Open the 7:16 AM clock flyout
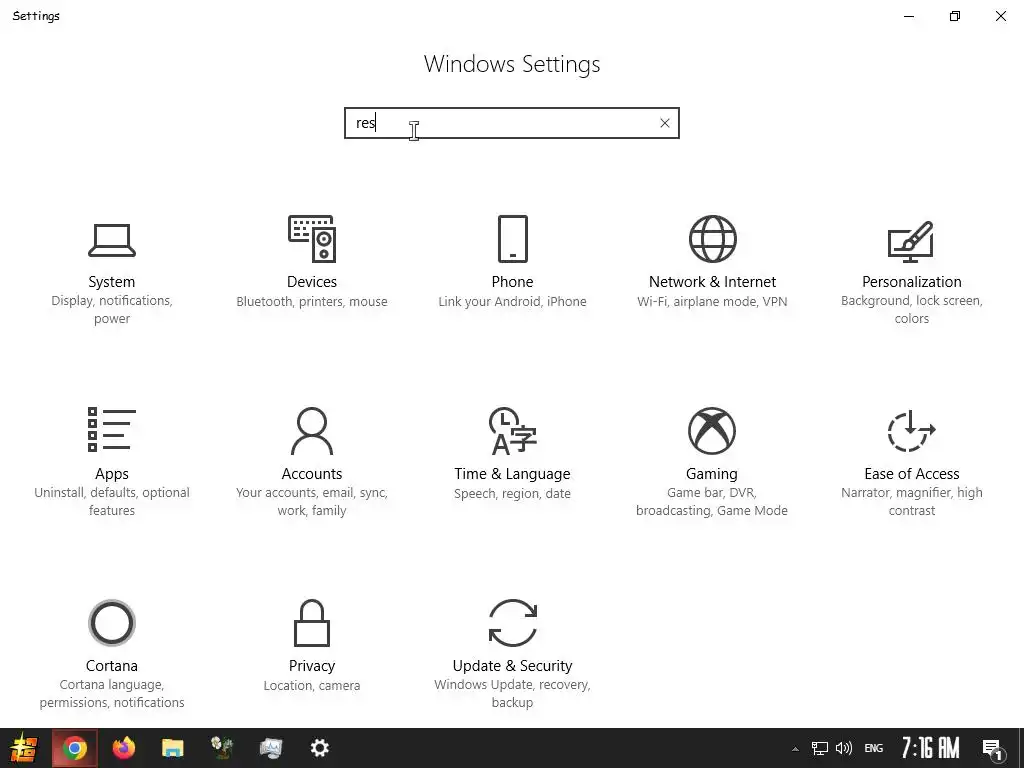The image size is (1024, 768). [x=931, y=748]
